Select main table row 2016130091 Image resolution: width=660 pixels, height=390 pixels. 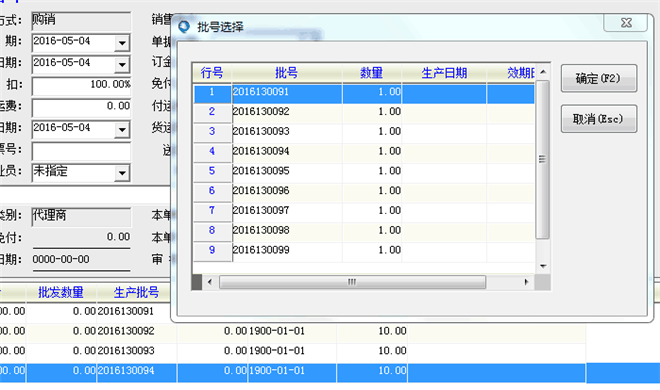84,312
